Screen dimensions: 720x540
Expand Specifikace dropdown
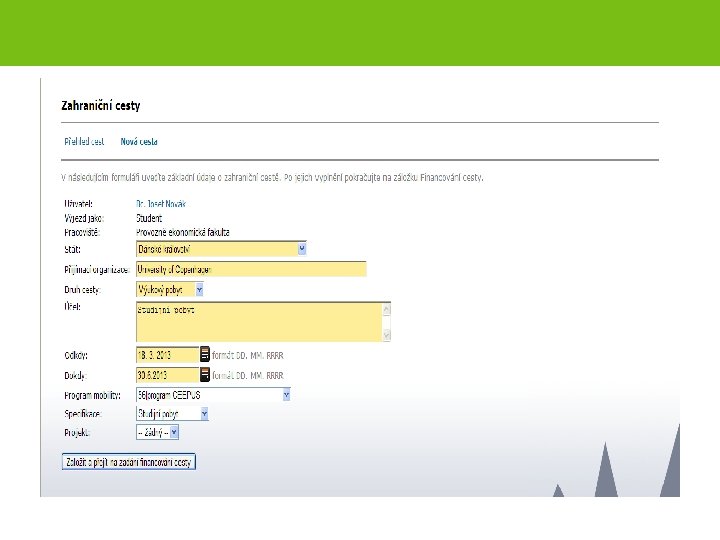[x=172, y=414]
